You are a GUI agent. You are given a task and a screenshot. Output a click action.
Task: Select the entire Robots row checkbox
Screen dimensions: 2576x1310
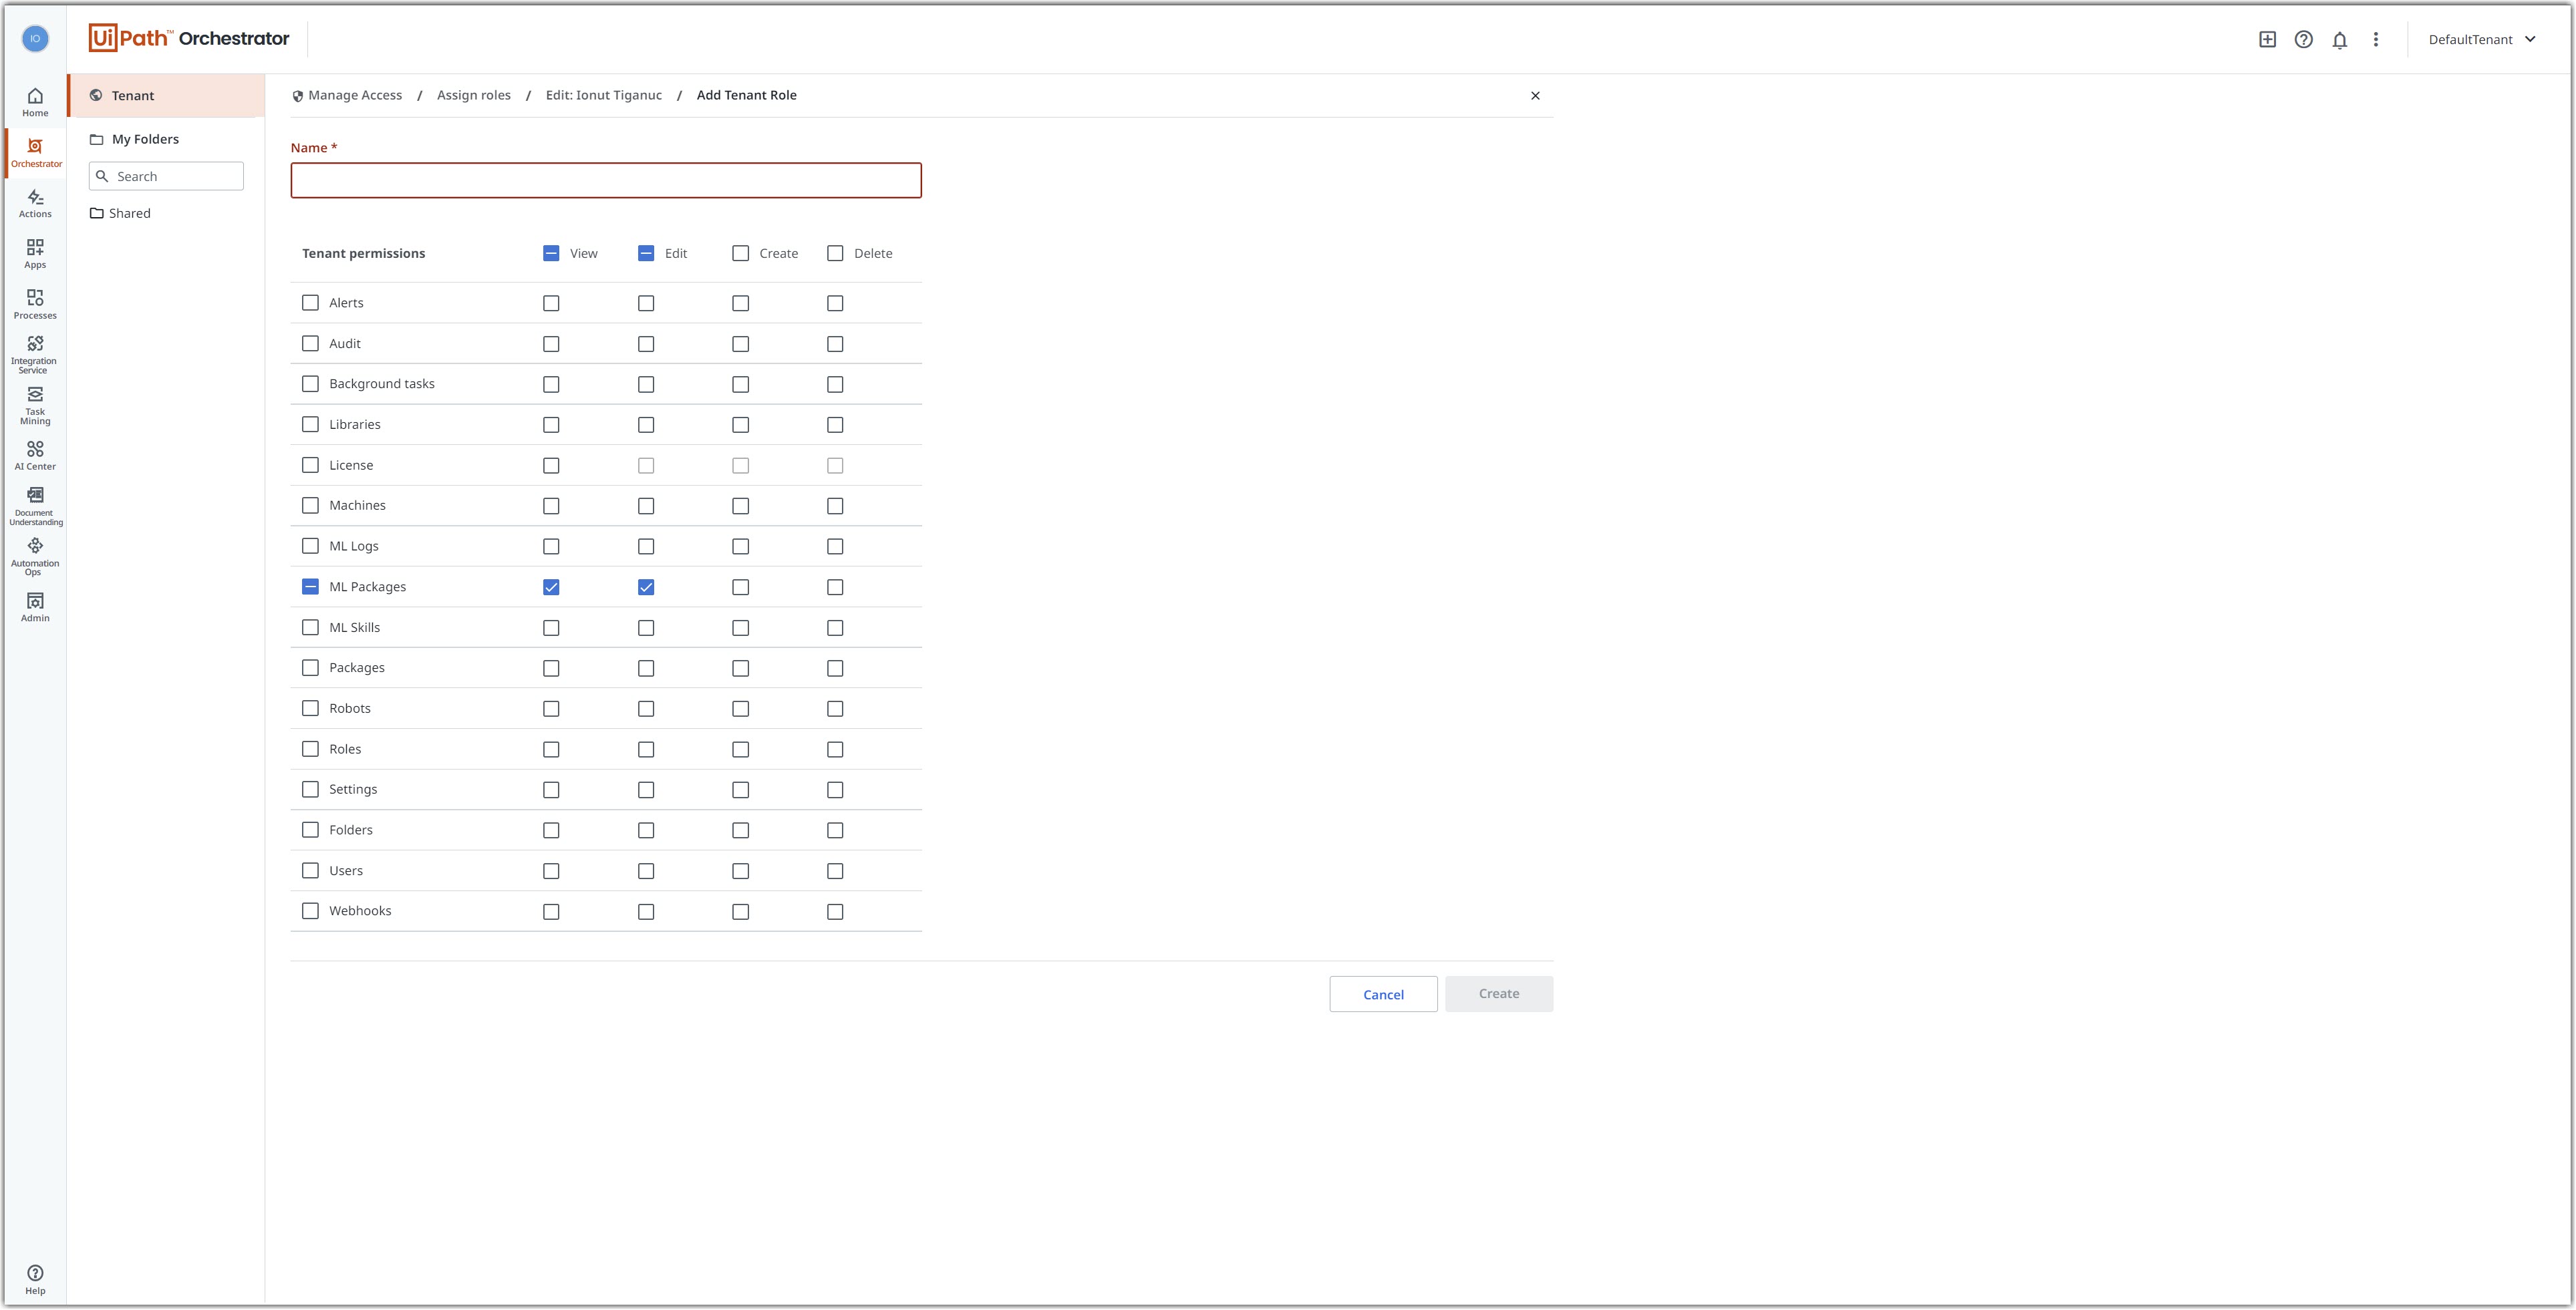pyautogui.click(x=310, y=708)
